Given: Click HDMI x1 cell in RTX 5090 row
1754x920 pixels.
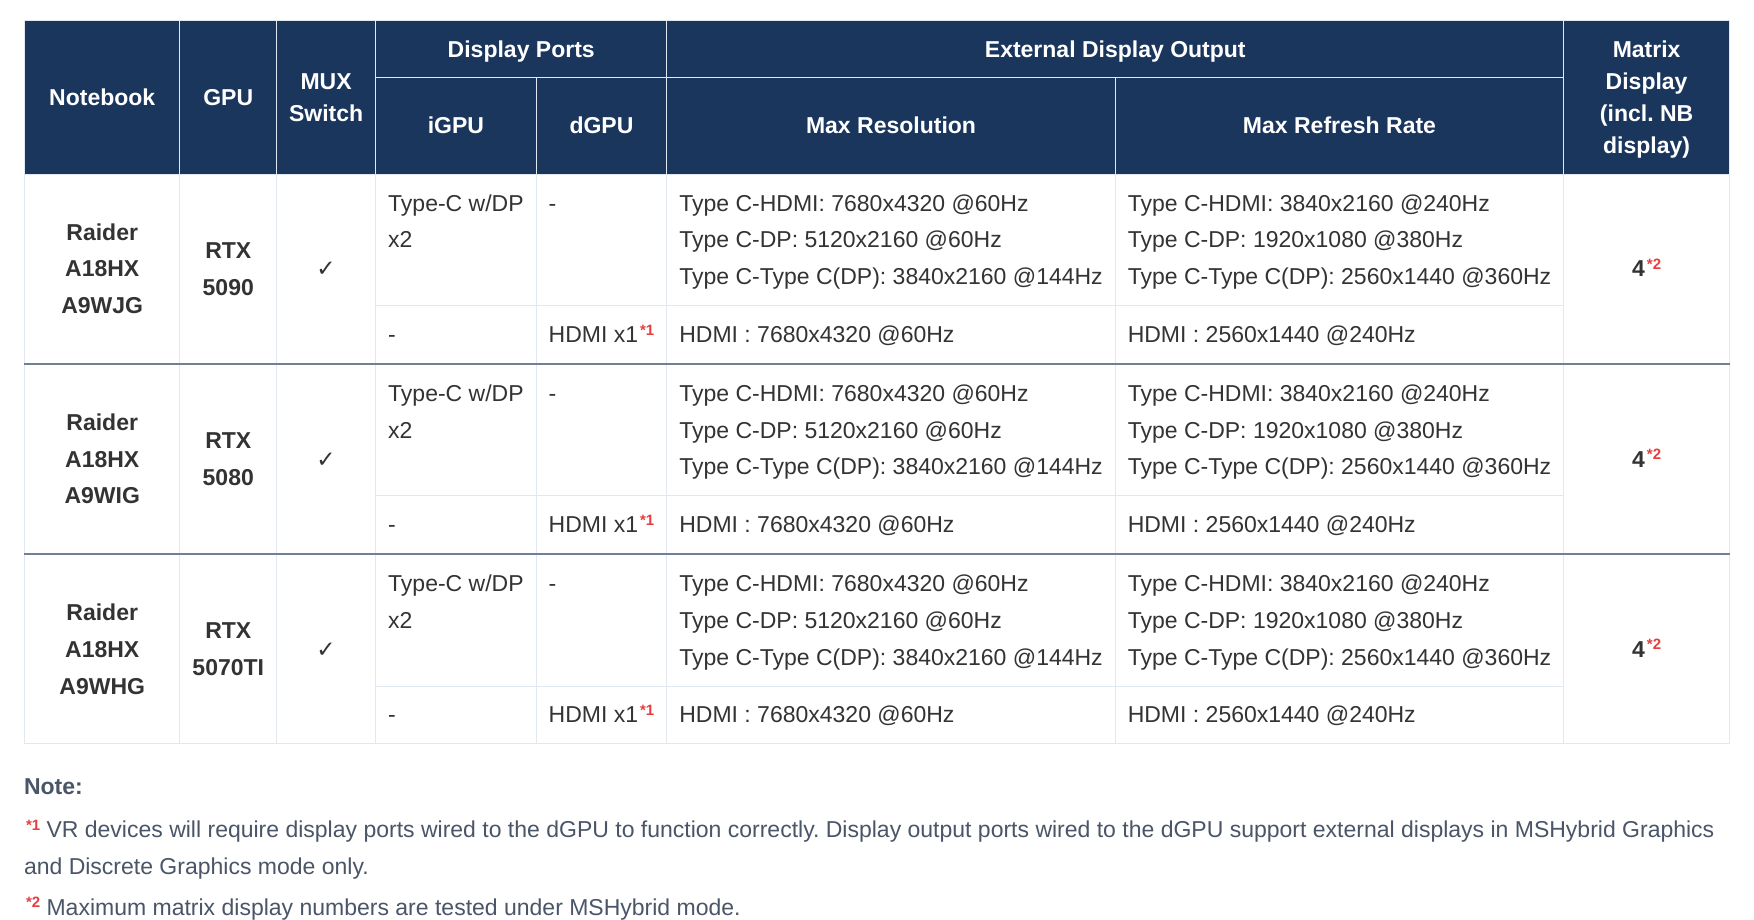Looking at the screenshot, I should pos(601,335).
